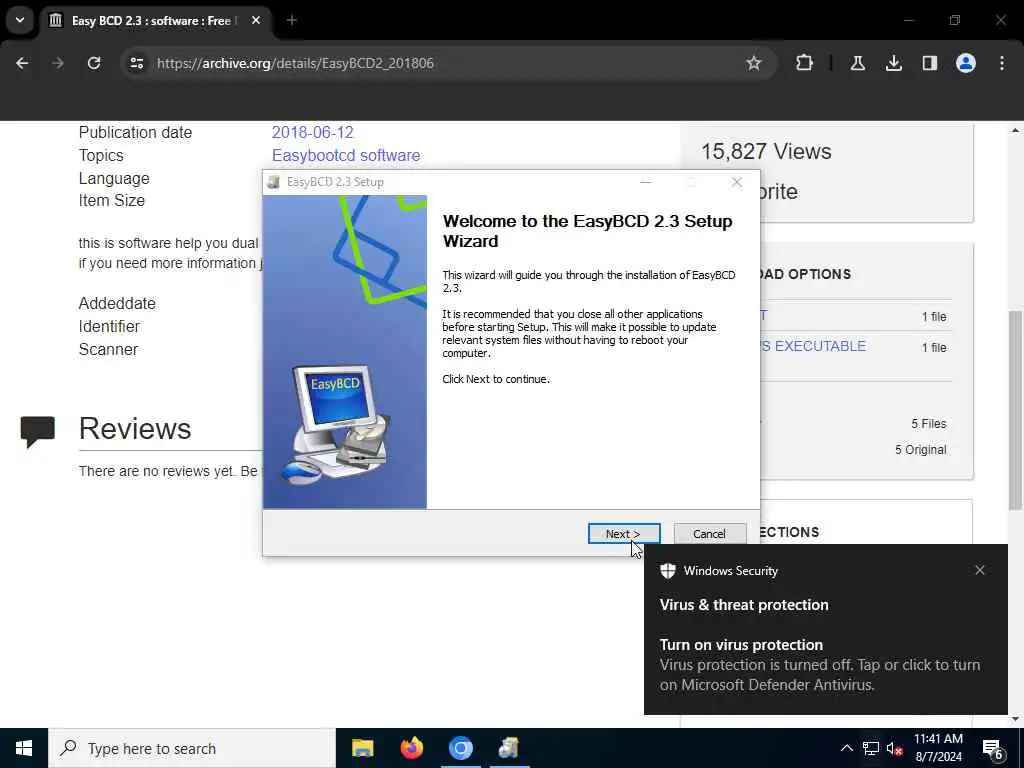Open a new browser tab
Screen dimensions: 1024x768
(x=292, y=21)
